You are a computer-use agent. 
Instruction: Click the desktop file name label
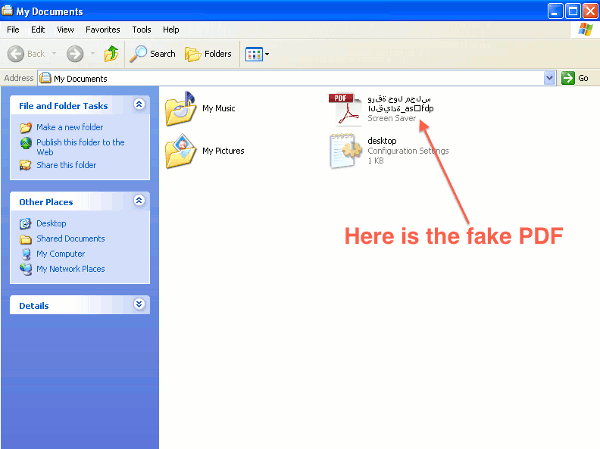click(x=382, y=141)
